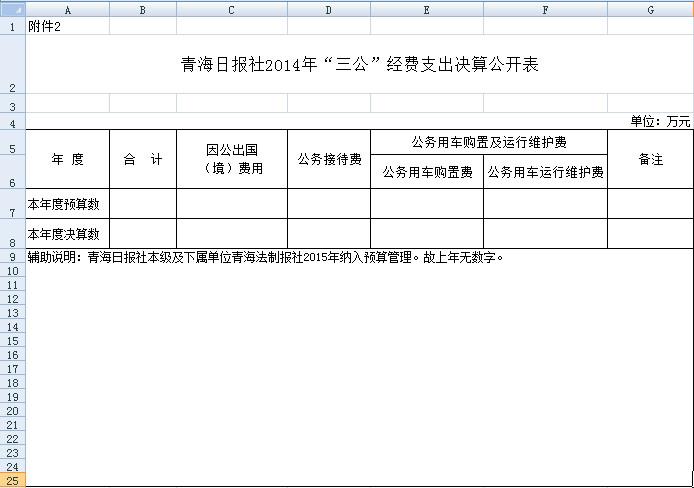694x488 pixels.
Task: Select row 12 header
Action: tap(13, 299)
